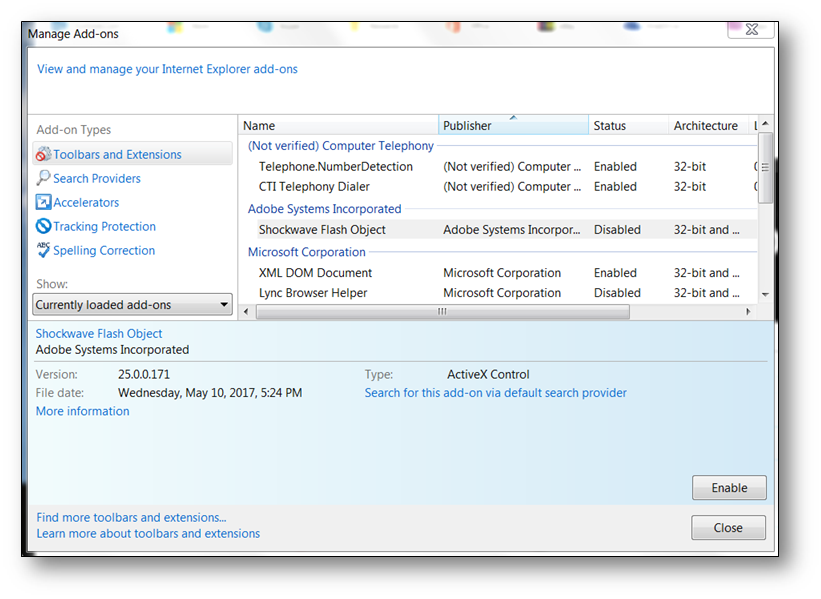Viewport: 821px width, 599px height.
Task: Open the Shockwave Flash Object details link
Action: [98, 334]
